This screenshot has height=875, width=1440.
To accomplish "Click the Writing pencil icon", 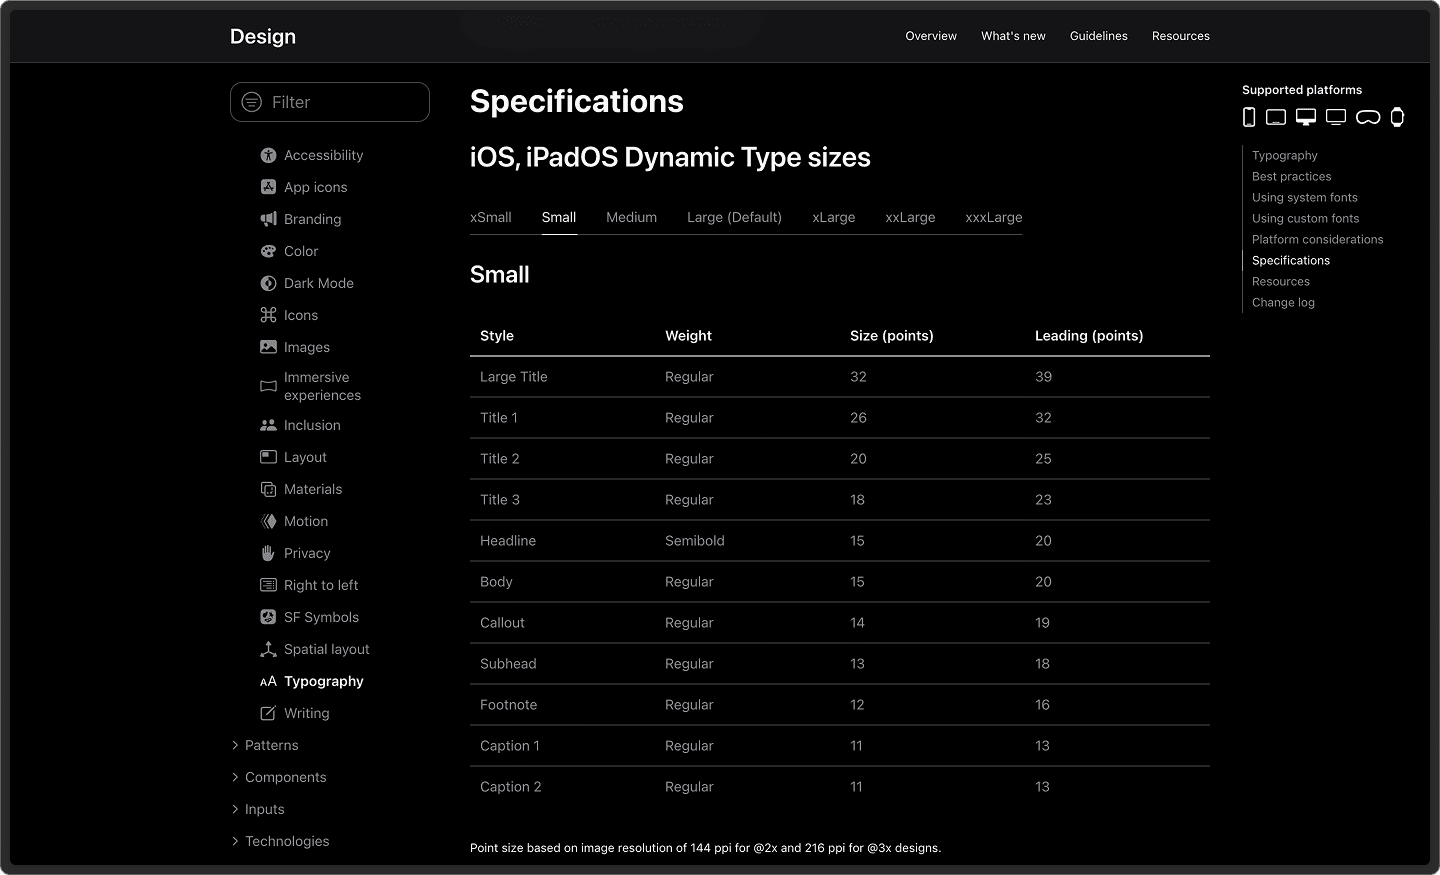I will (x=268, y=713).
